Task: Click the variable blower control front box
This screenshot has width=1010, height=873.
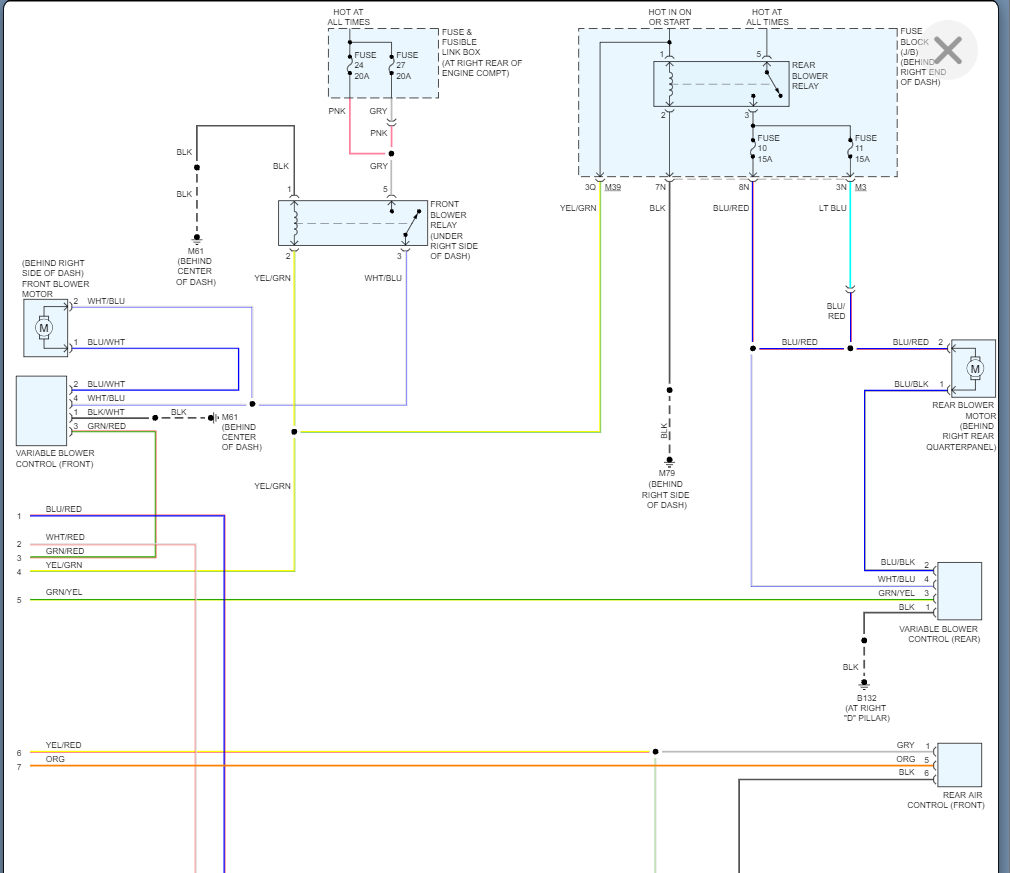Action: click(41, 411)
